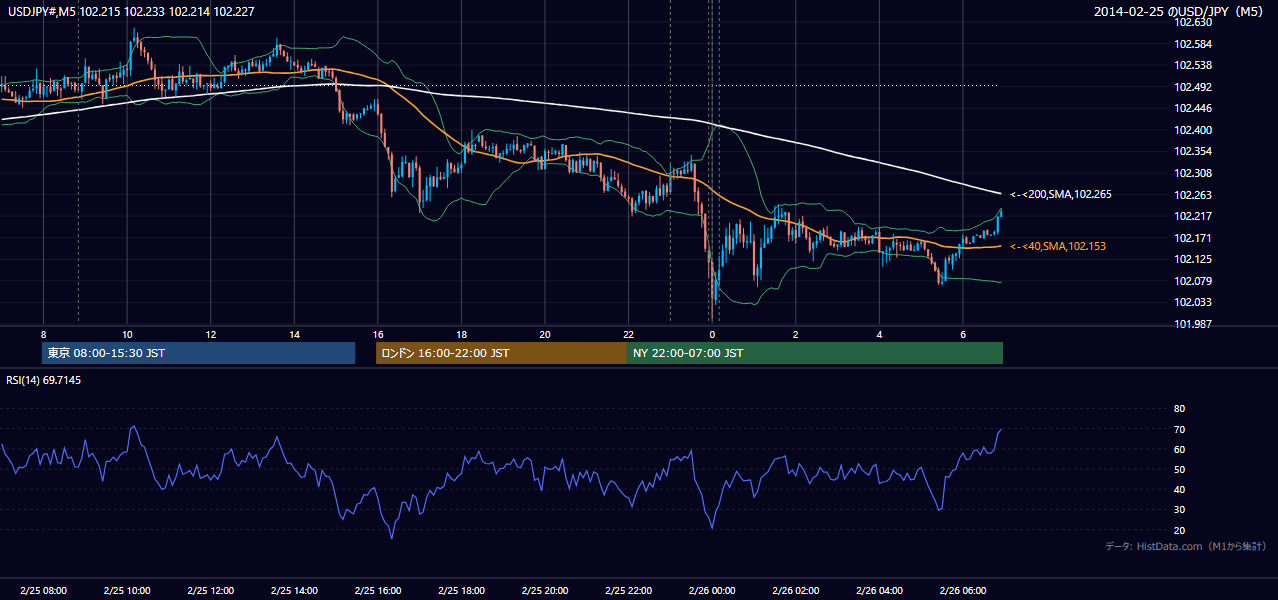1278x600 pixels.
Task: Click the 2/25 18:00 time axis label
Action: tap(461, 591)
